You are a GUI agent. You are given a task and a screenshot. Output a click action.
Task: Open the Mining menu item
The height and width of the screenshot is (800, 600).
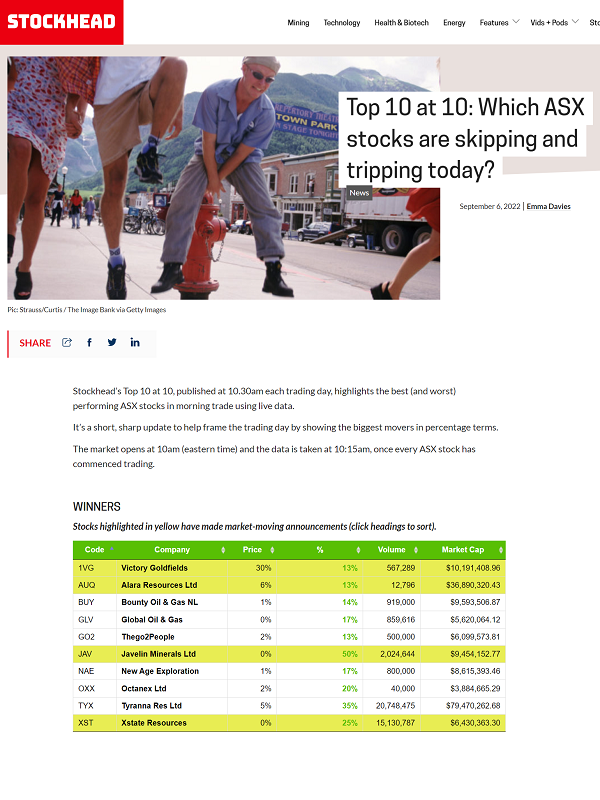[298, 22]
